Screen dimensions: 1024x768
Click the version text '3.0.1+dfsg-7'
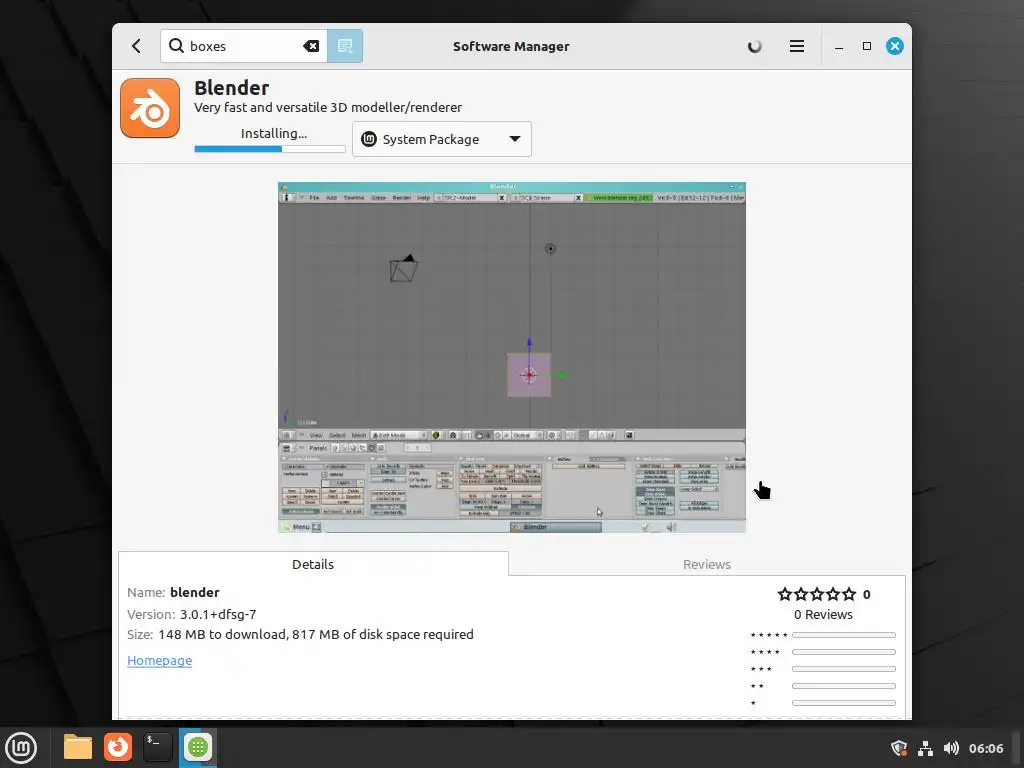[x=218, y=615]
